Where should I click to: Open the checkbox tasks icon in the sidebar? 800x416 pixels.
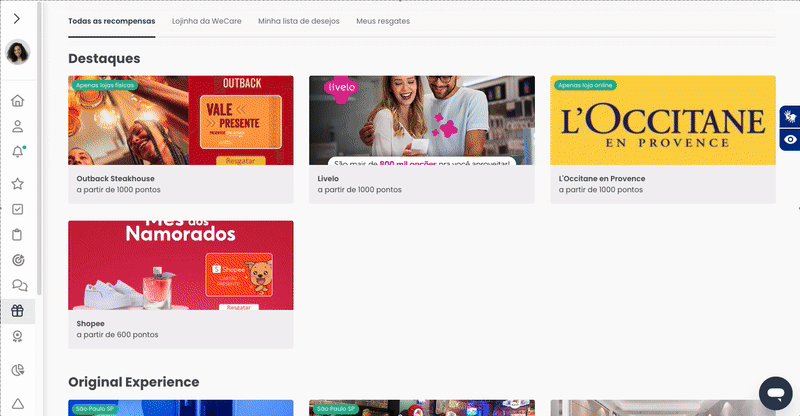tap(18, 209)
